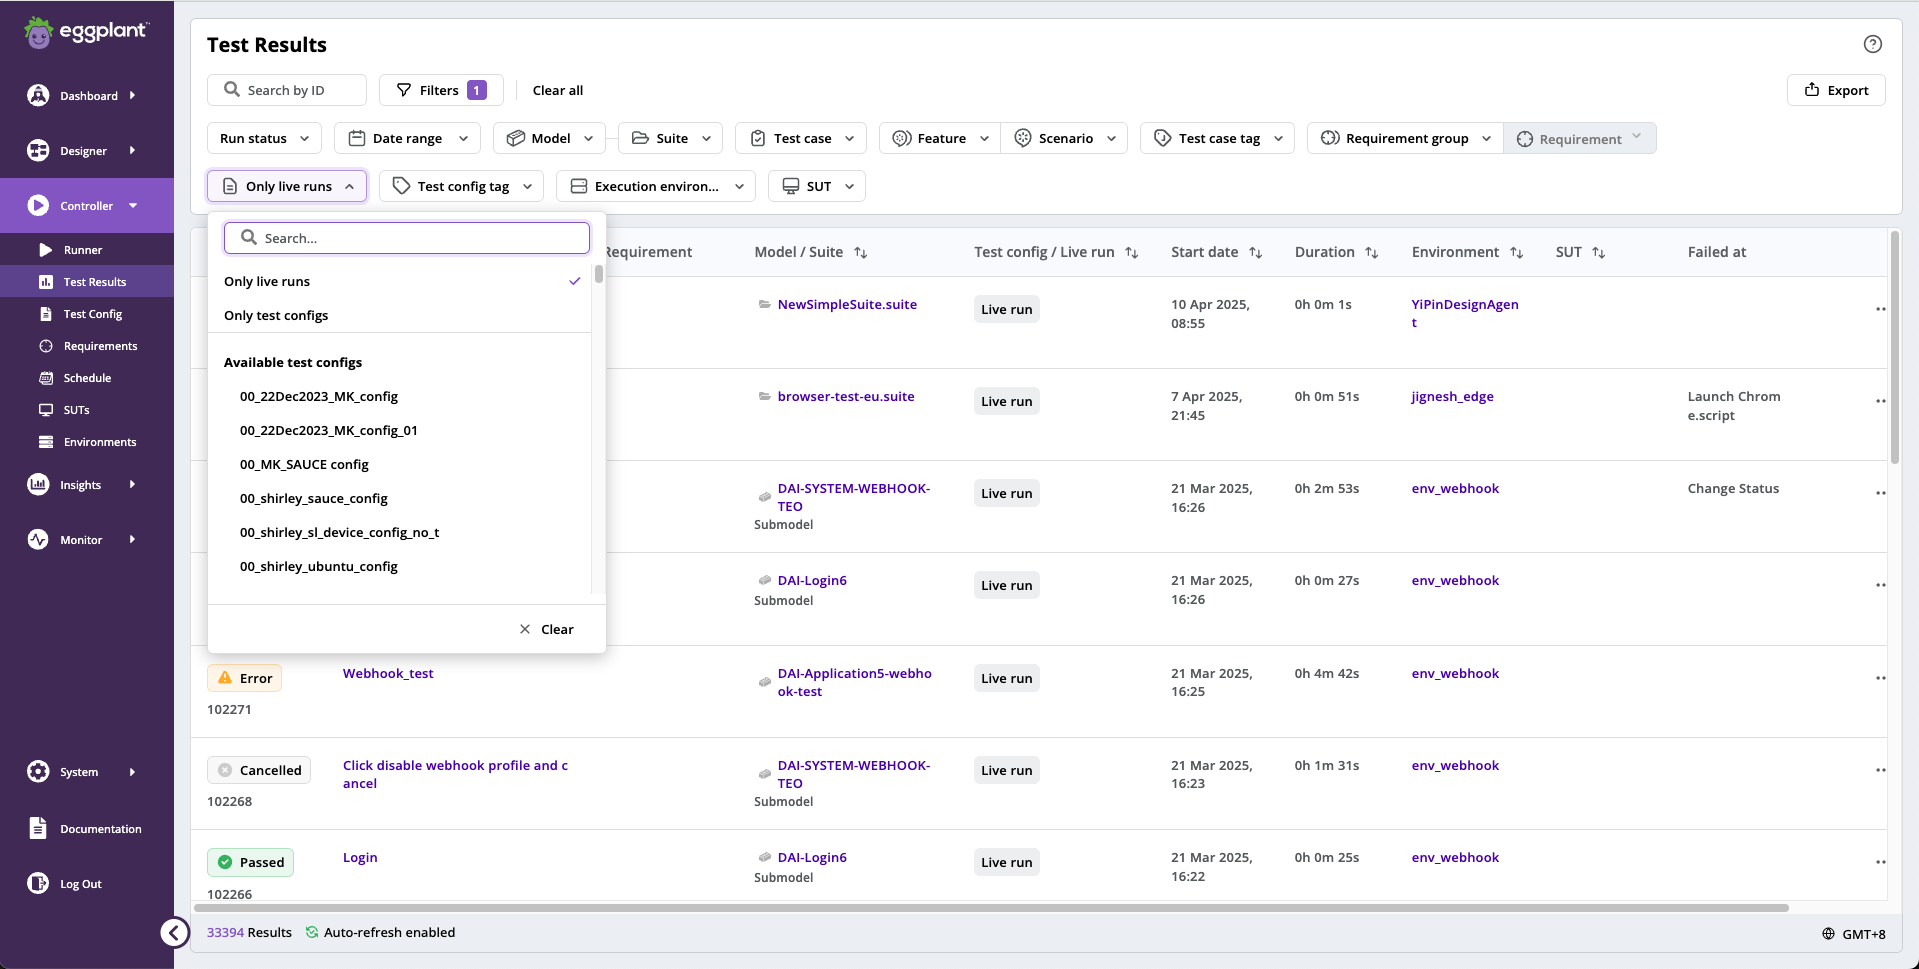
Task: Select Only live runs option
Action: pyautogui.click(x=400, y=281)
